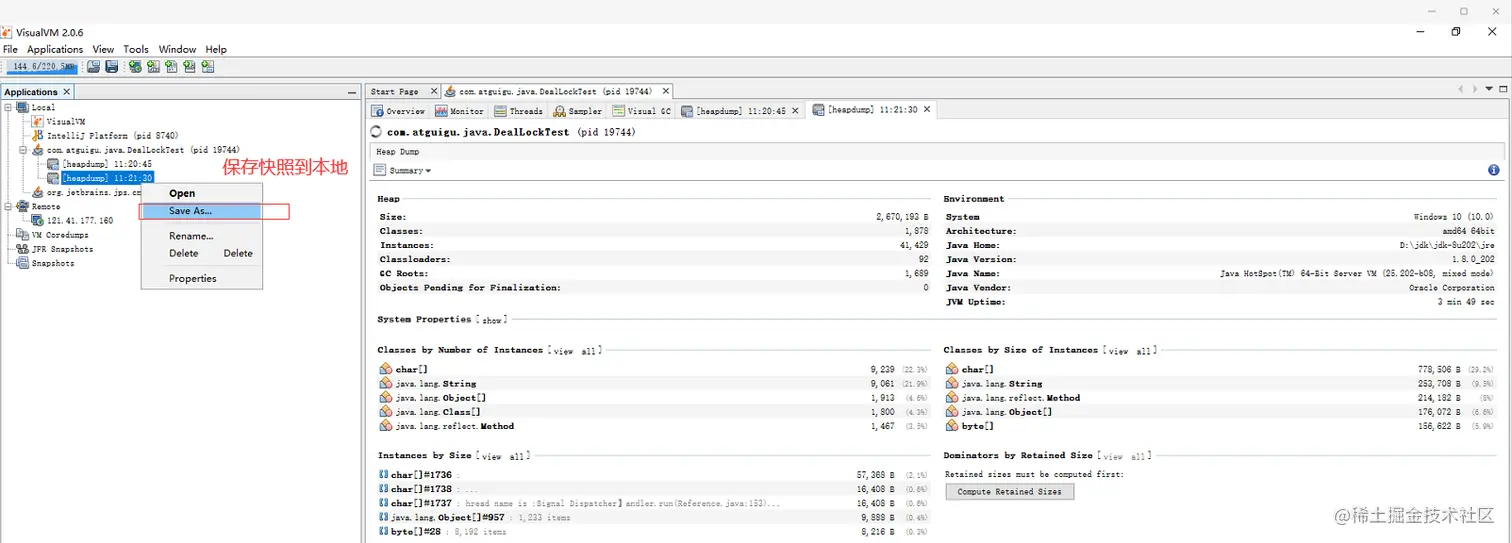This screenshot has height=543, width=1512.
Task: Choose Properties in the context menu
Action: point(201,278)
